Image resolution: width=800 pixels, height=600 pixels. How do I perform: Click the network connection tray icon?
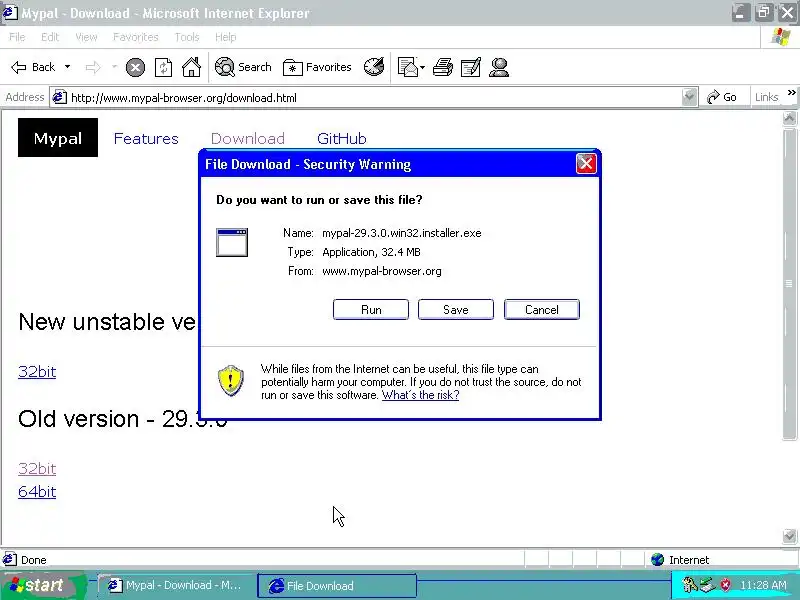708,585
